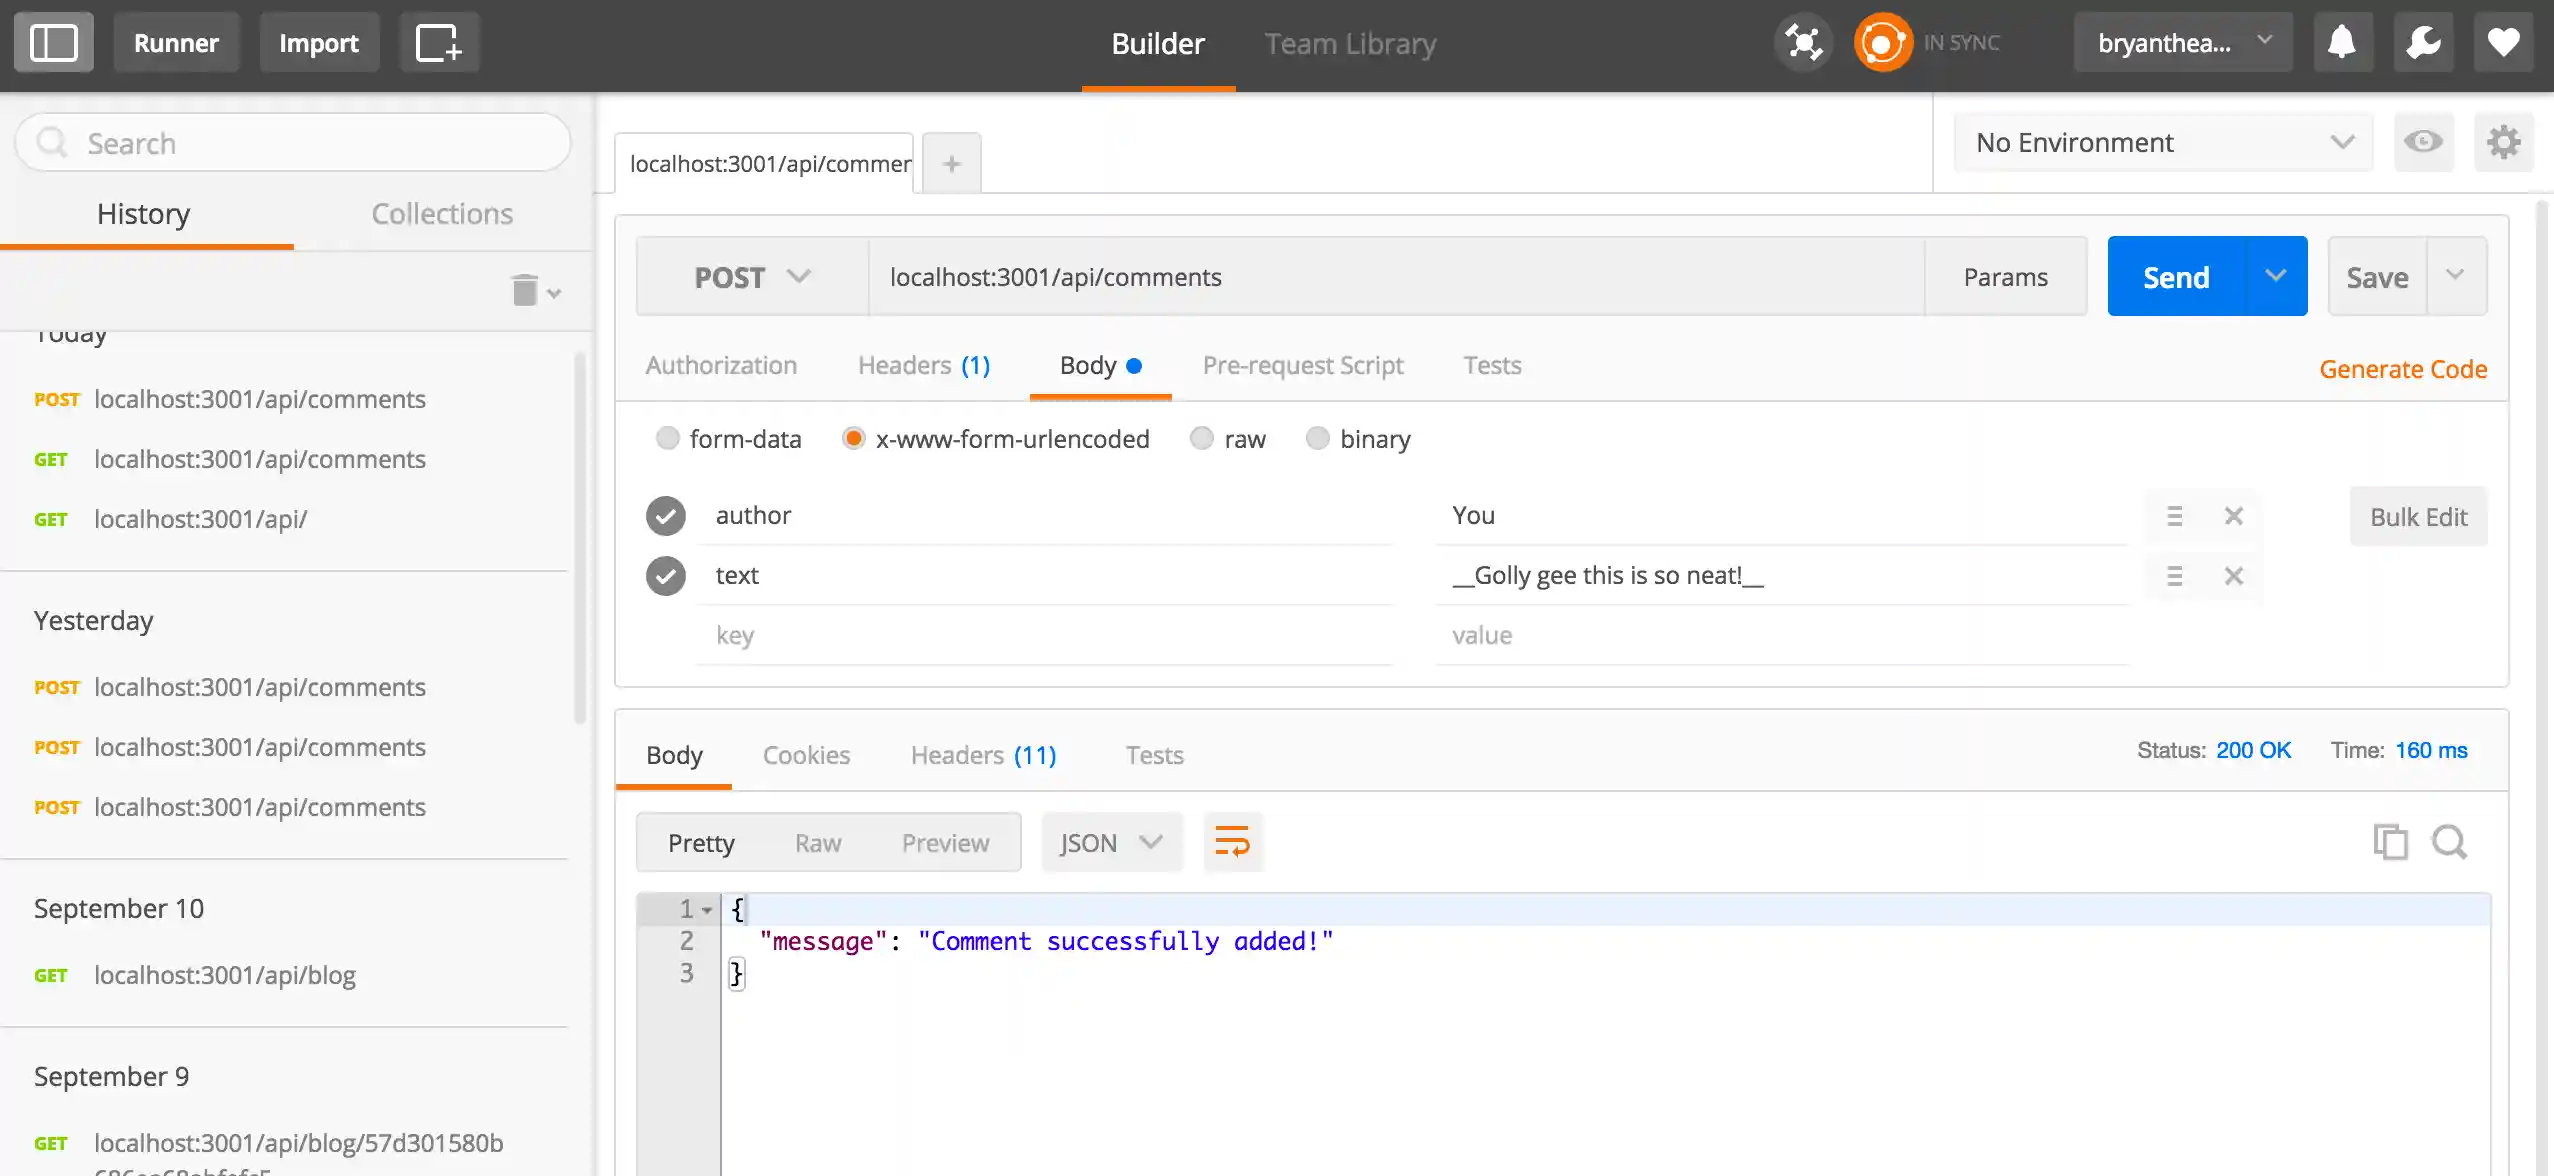Switch to the Collections tab
Screen dimensions: 2554x1176
tap(442, 214)
